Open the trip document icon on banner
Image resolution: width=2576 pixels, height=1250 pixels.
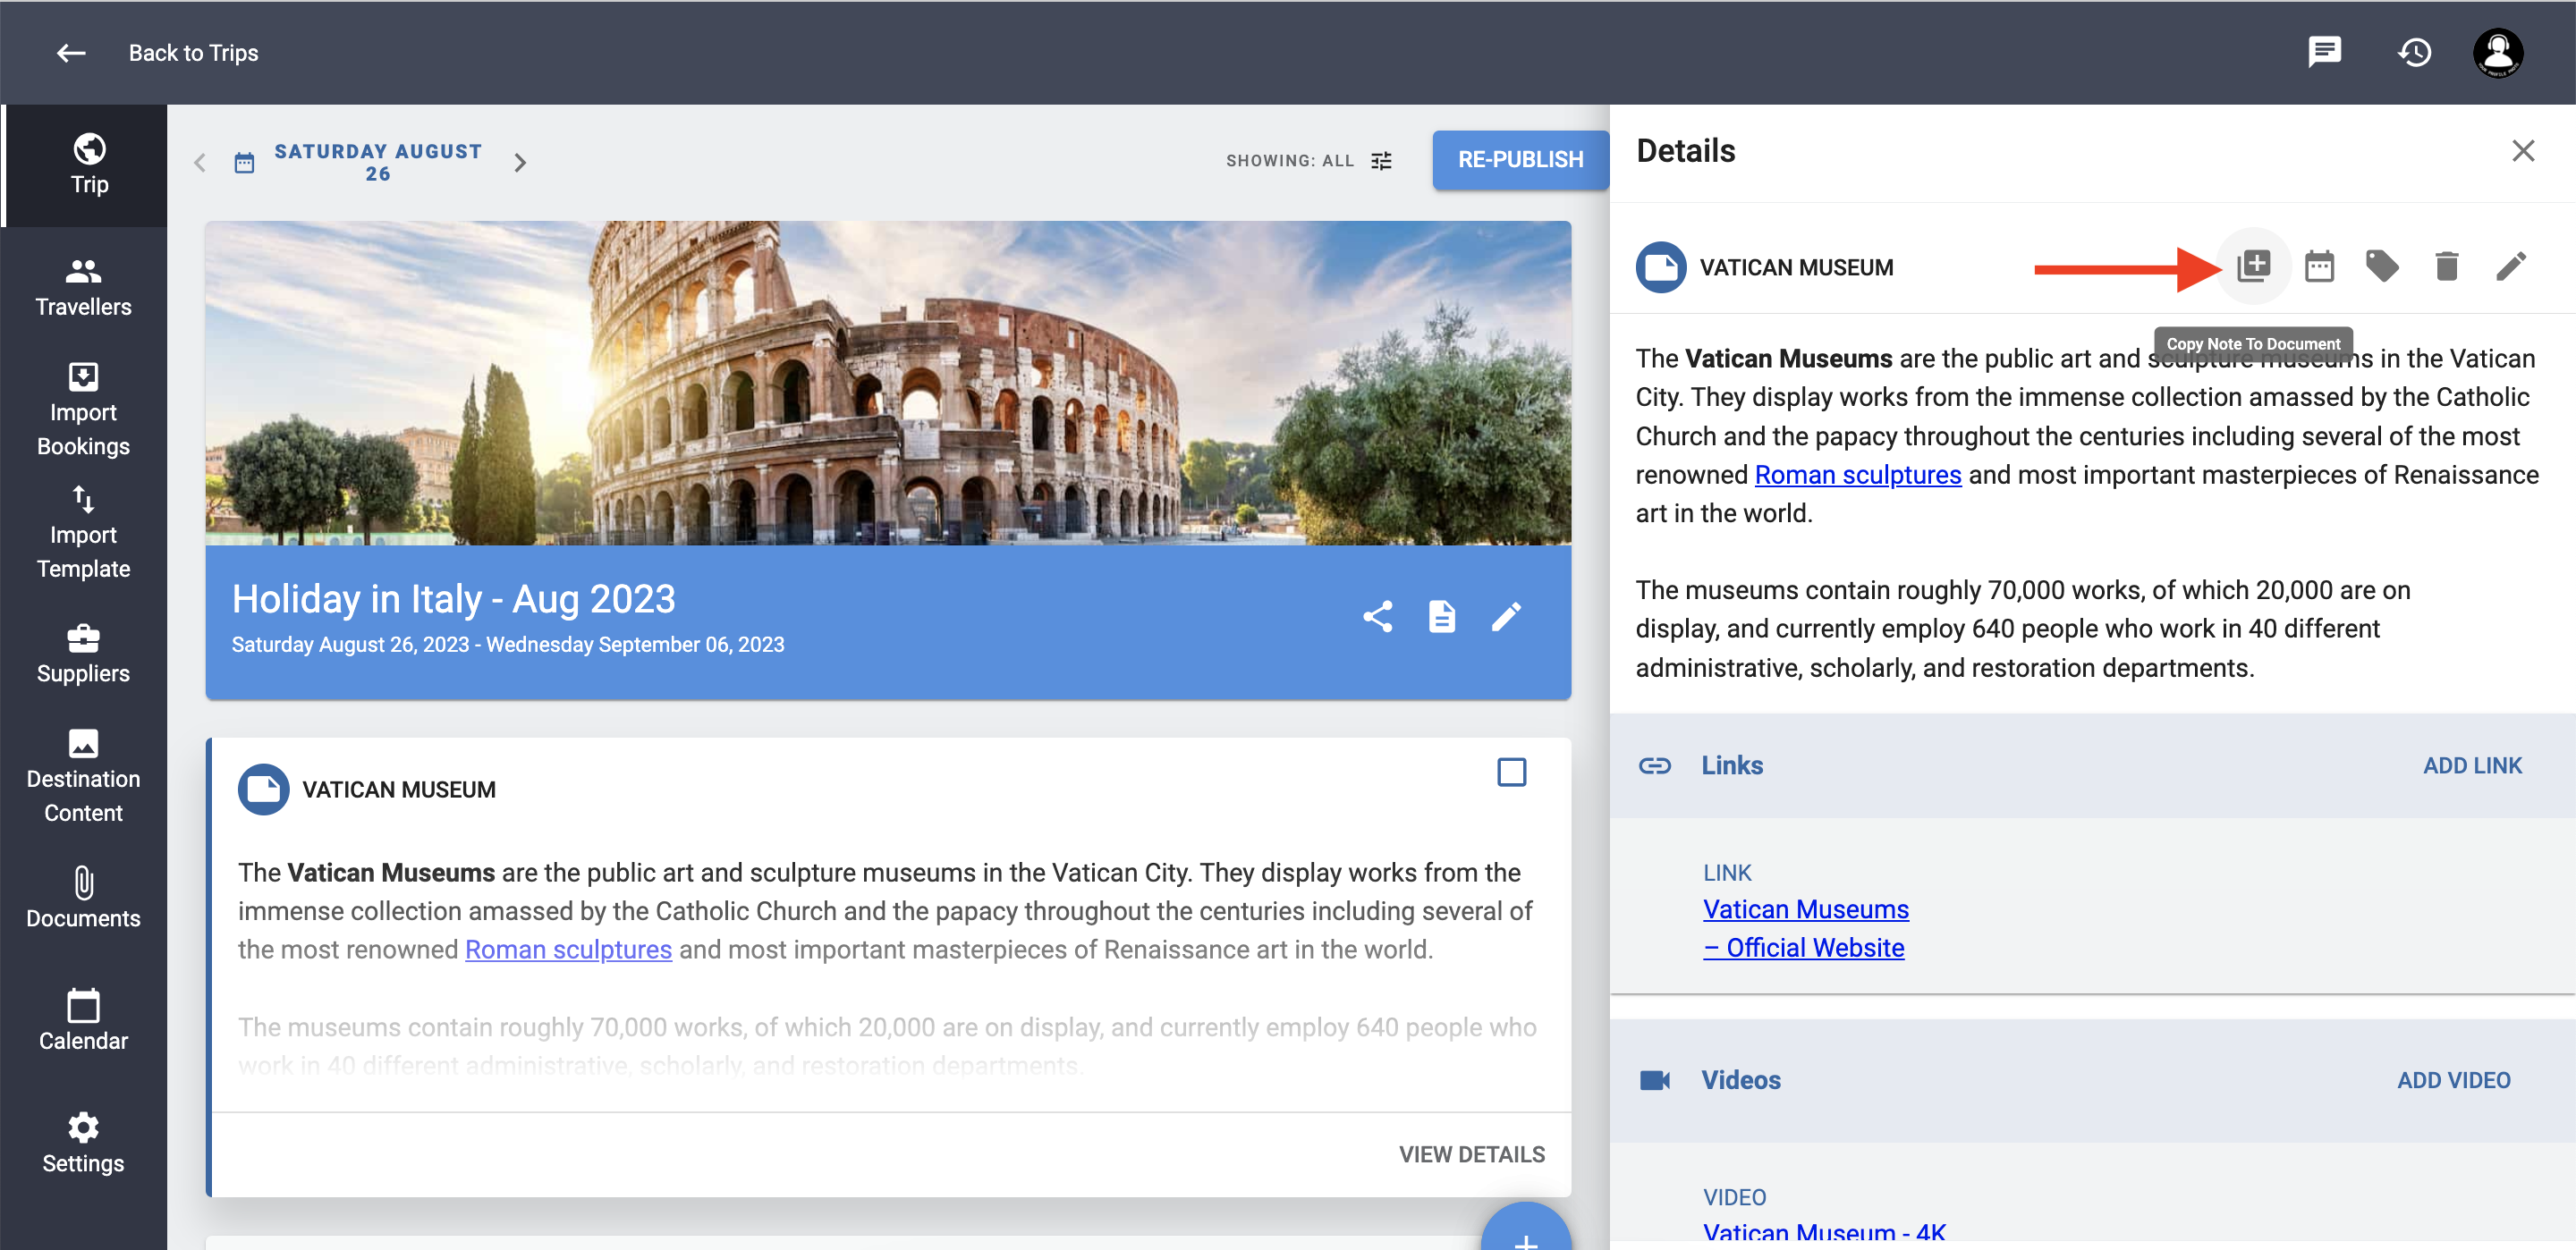pyautogui.click(x=1441, y=617)
